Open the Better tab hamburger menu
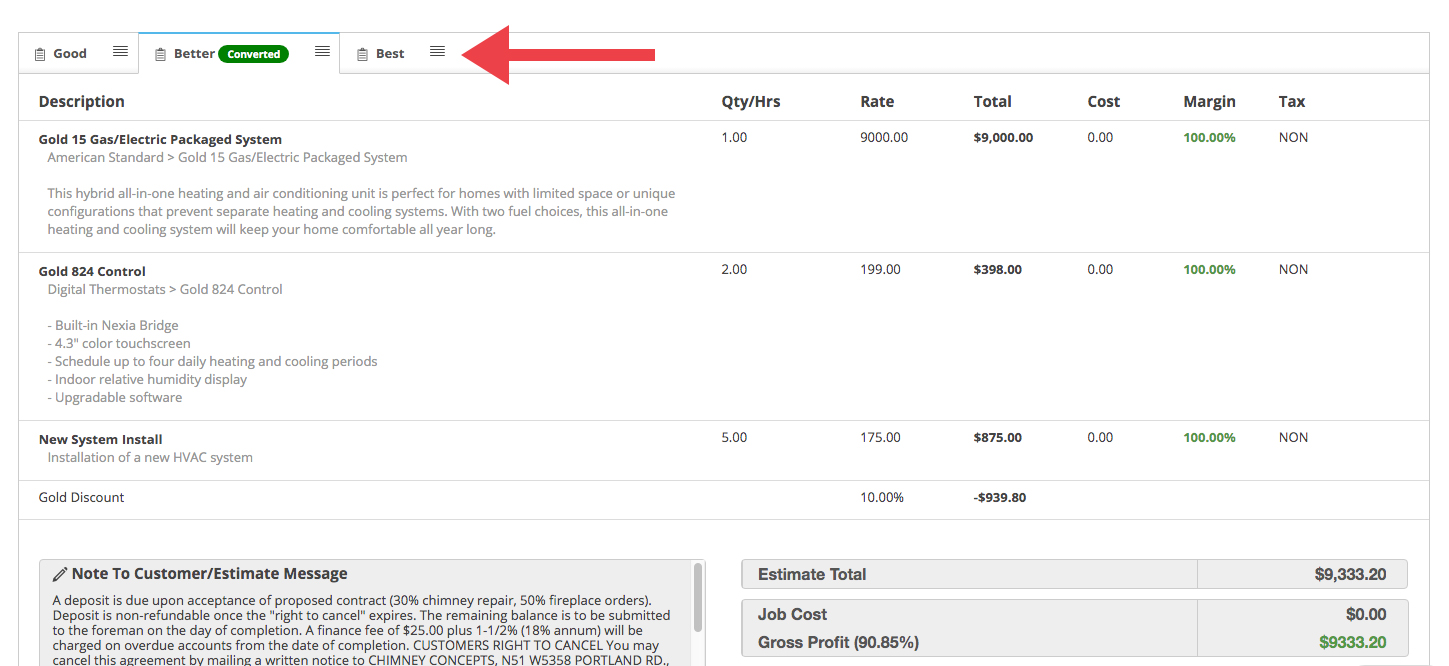 322,52
